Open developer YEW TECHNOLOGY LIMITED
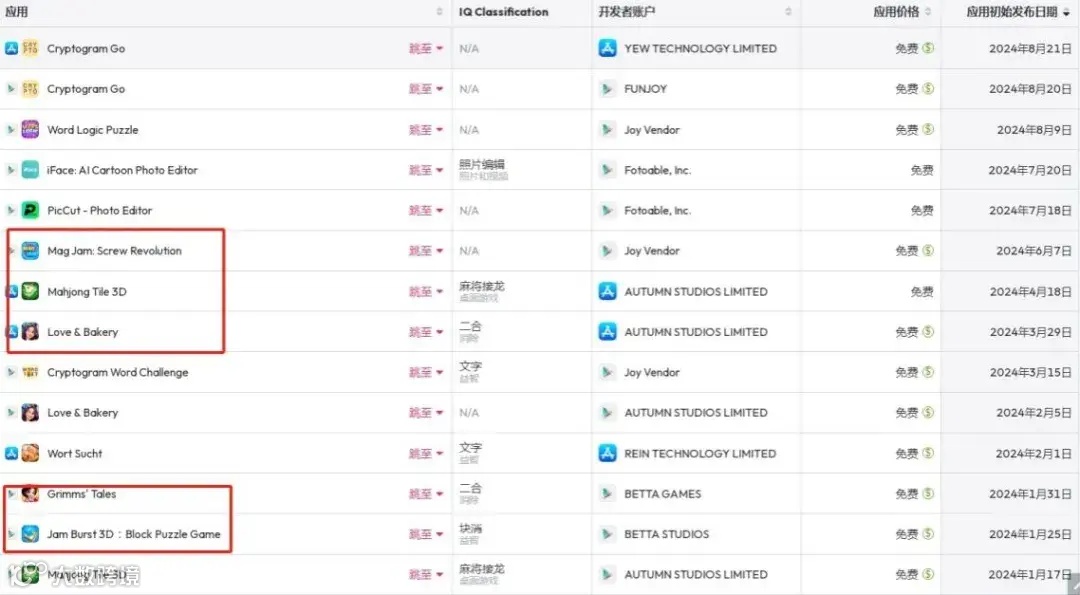 click(x=700, y=48)
